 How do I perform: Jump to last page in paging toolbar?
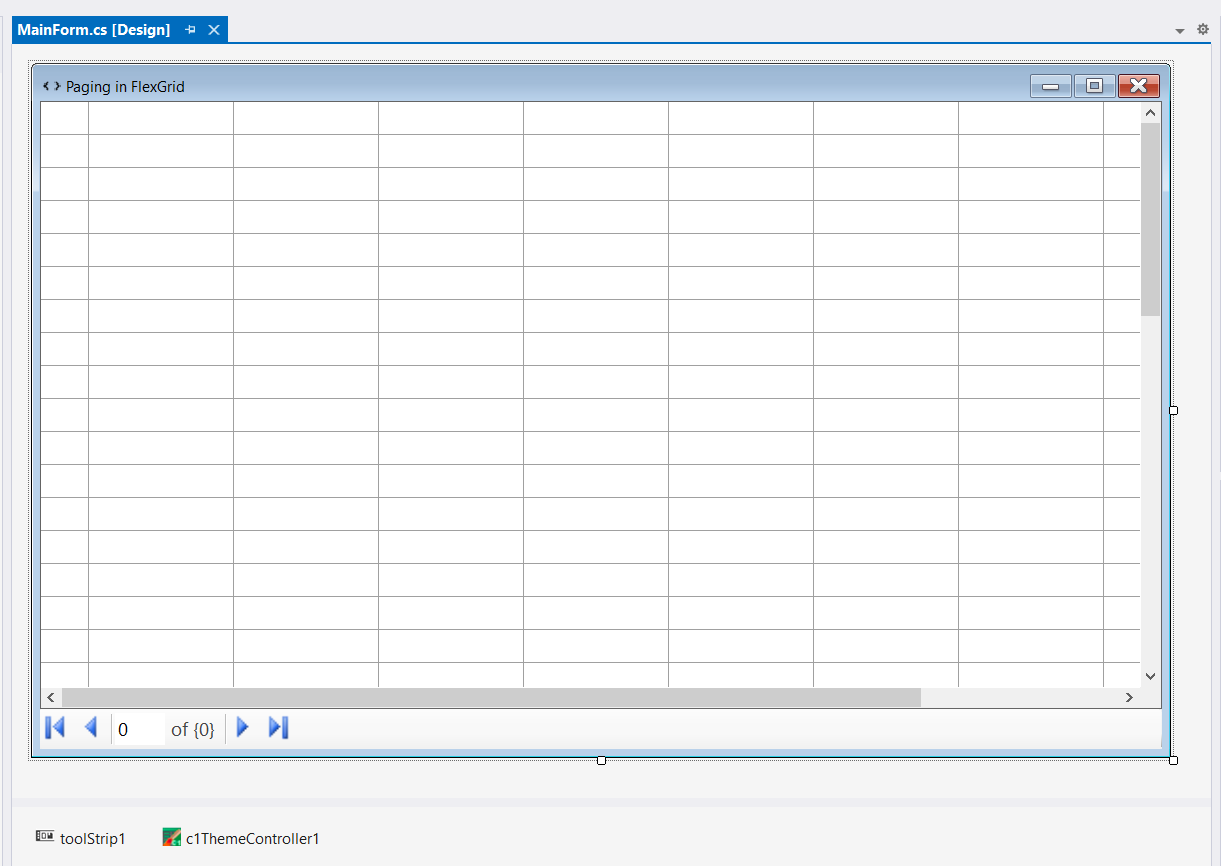(x=278, y=728)
